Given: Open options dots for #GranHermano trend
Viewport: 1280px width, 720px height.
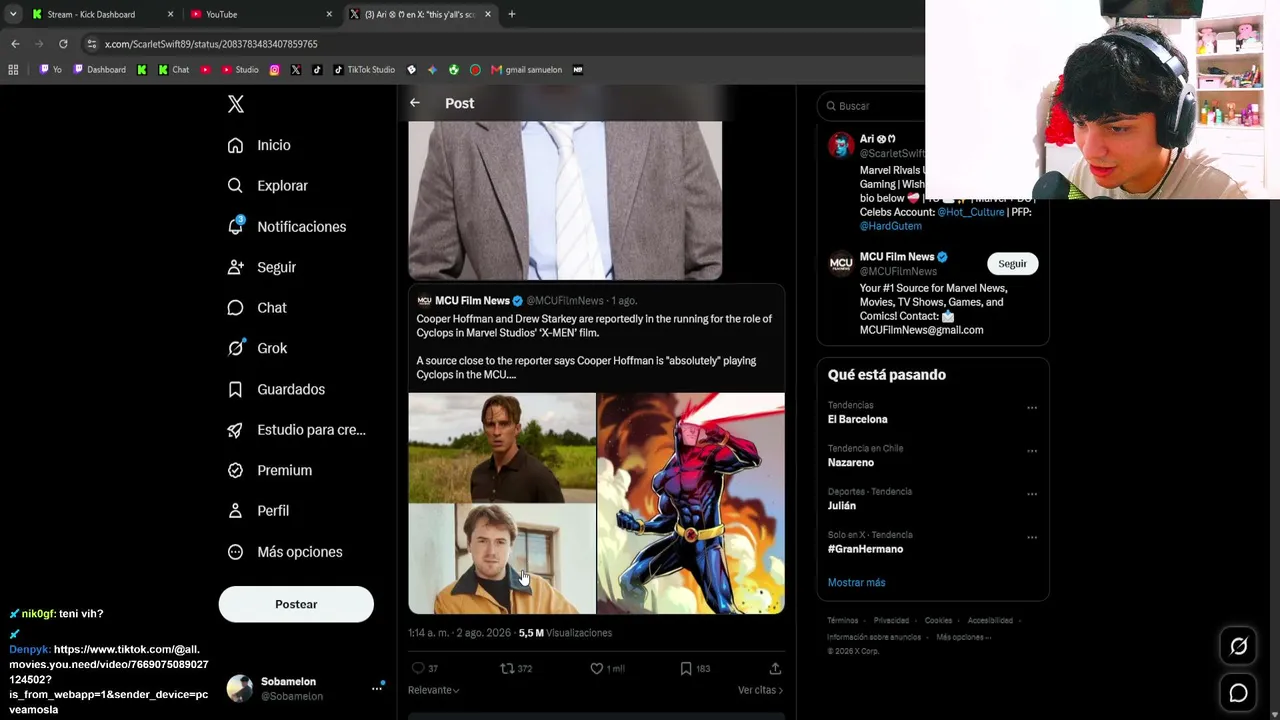Looking at the screenshot, I should [x=1032, y=537].
